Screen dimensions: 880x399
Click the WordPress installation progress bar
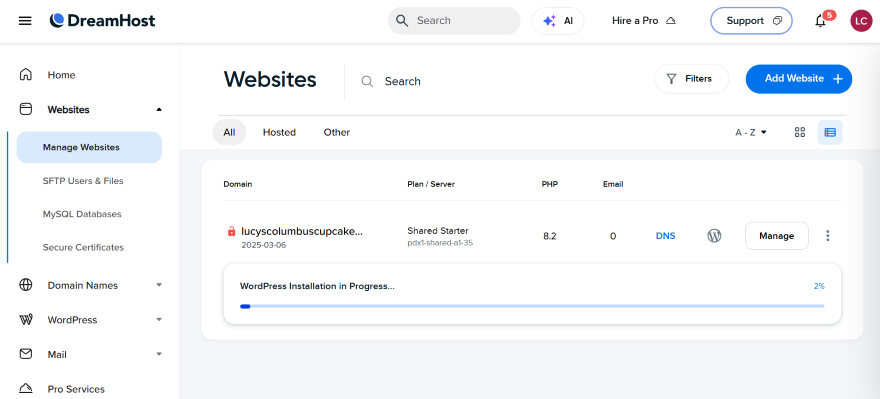click(x=532, y=306)
